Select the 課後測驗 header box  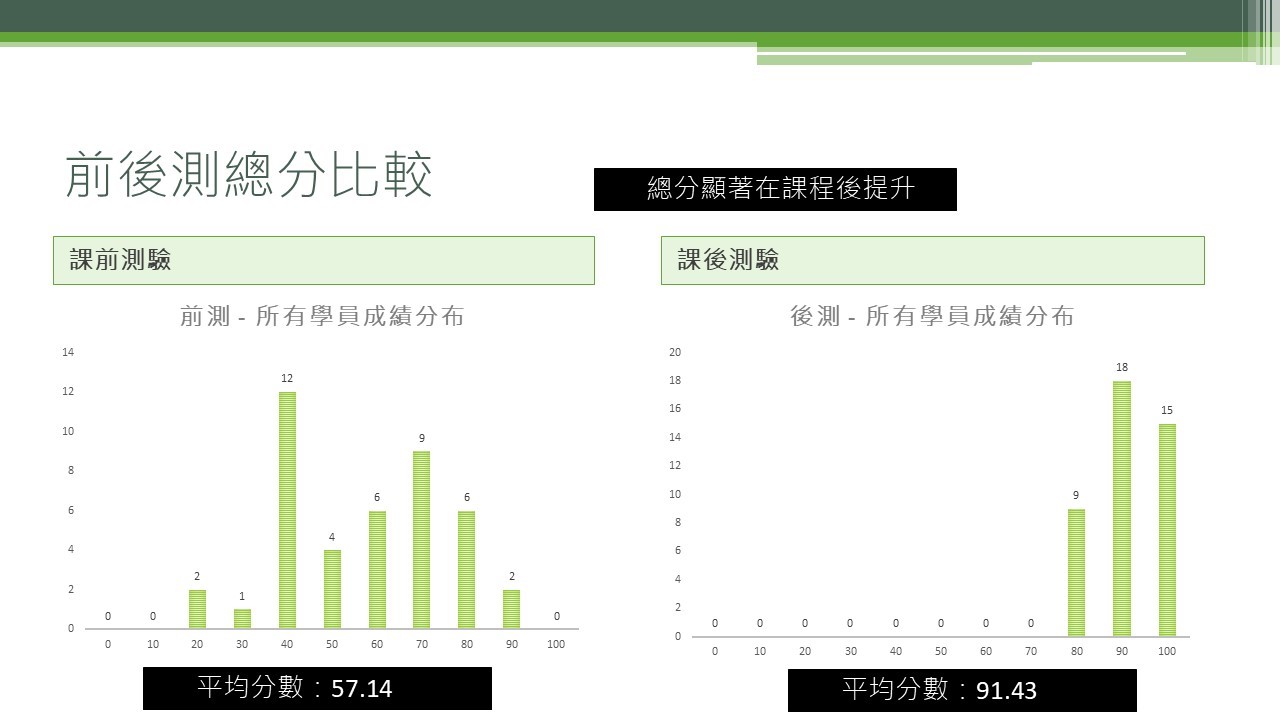click(932, 260)
